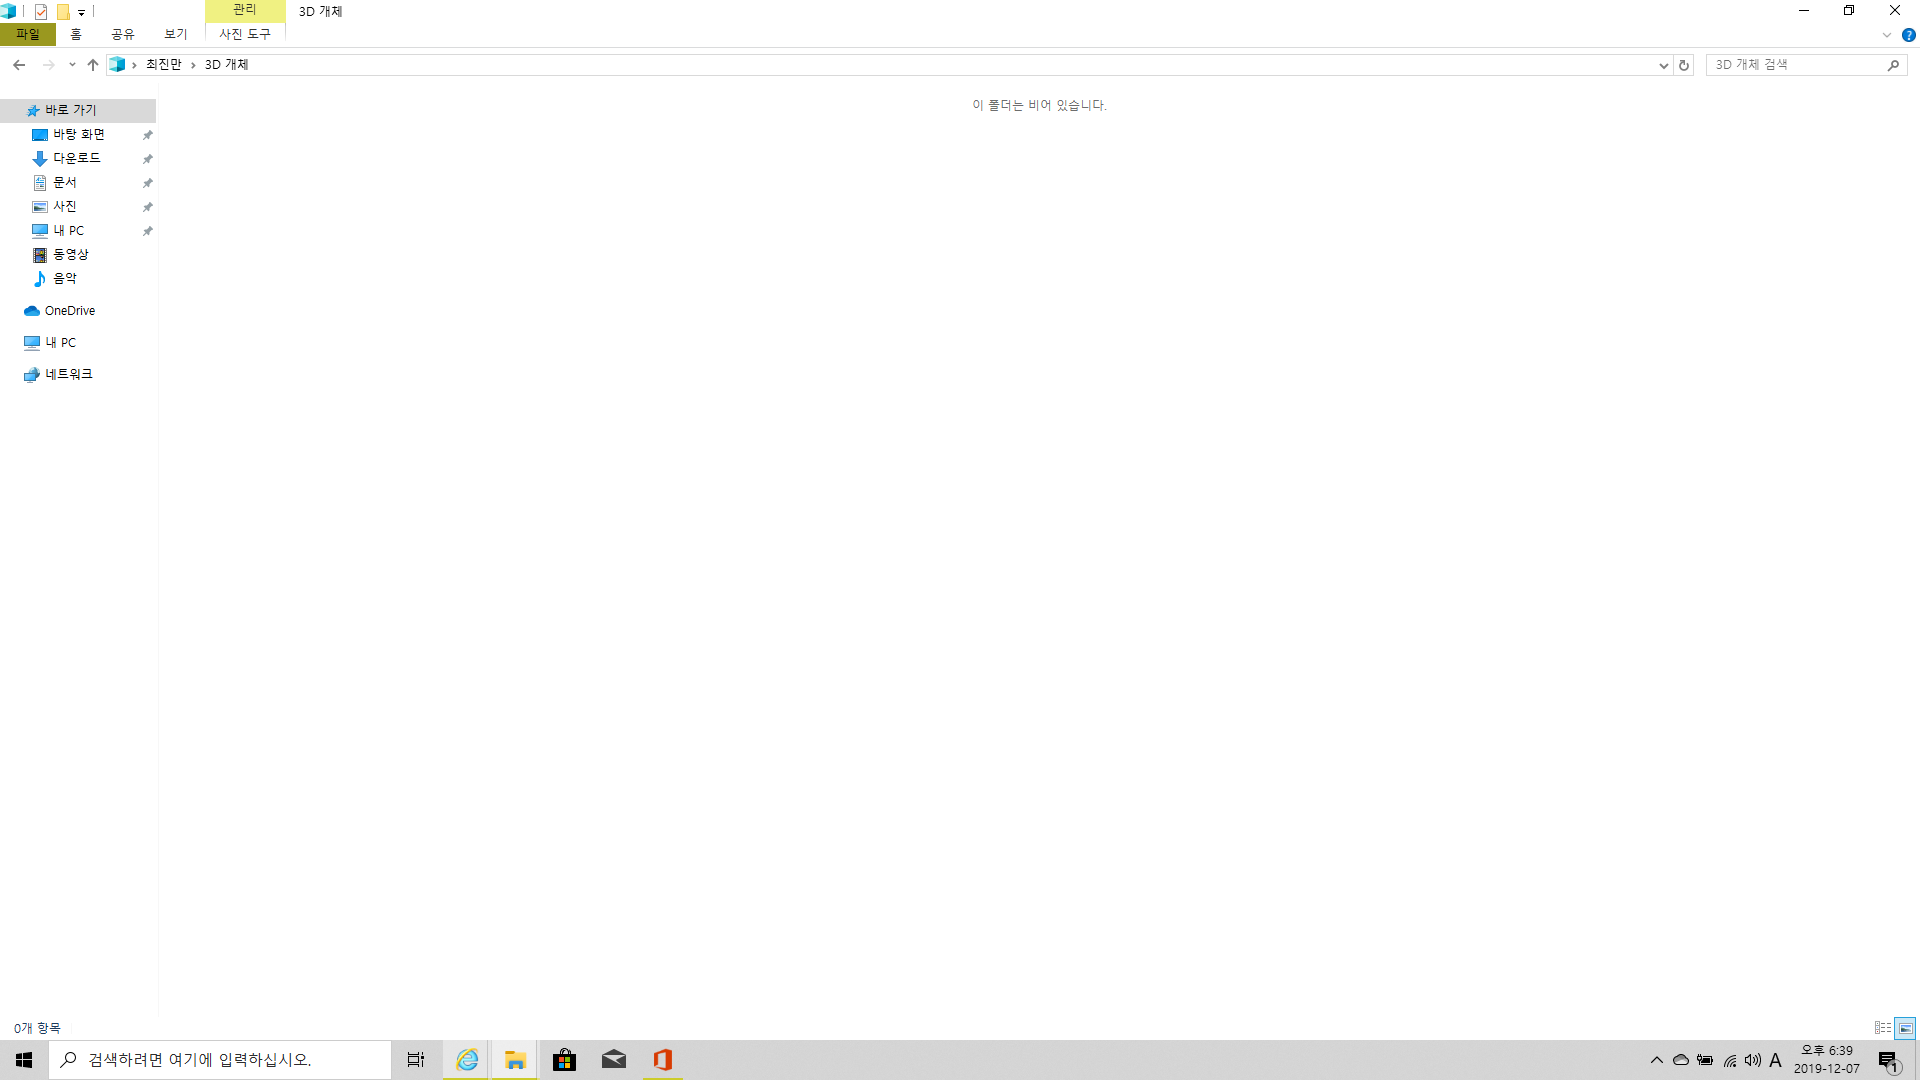This screenshot has width=1920, height=1080.
Task: Open the volume speaker tray icon
Action: 1753,1060
